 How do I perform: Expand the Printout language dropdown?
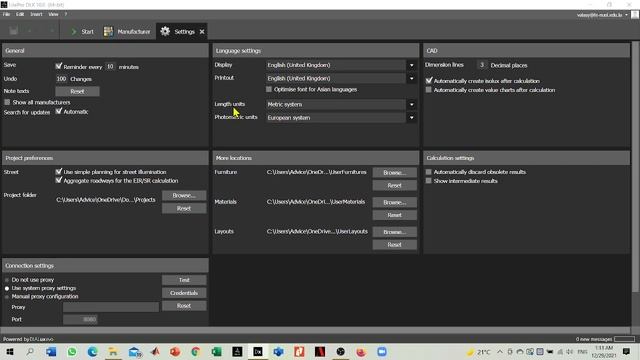click(x=411, y=78)
